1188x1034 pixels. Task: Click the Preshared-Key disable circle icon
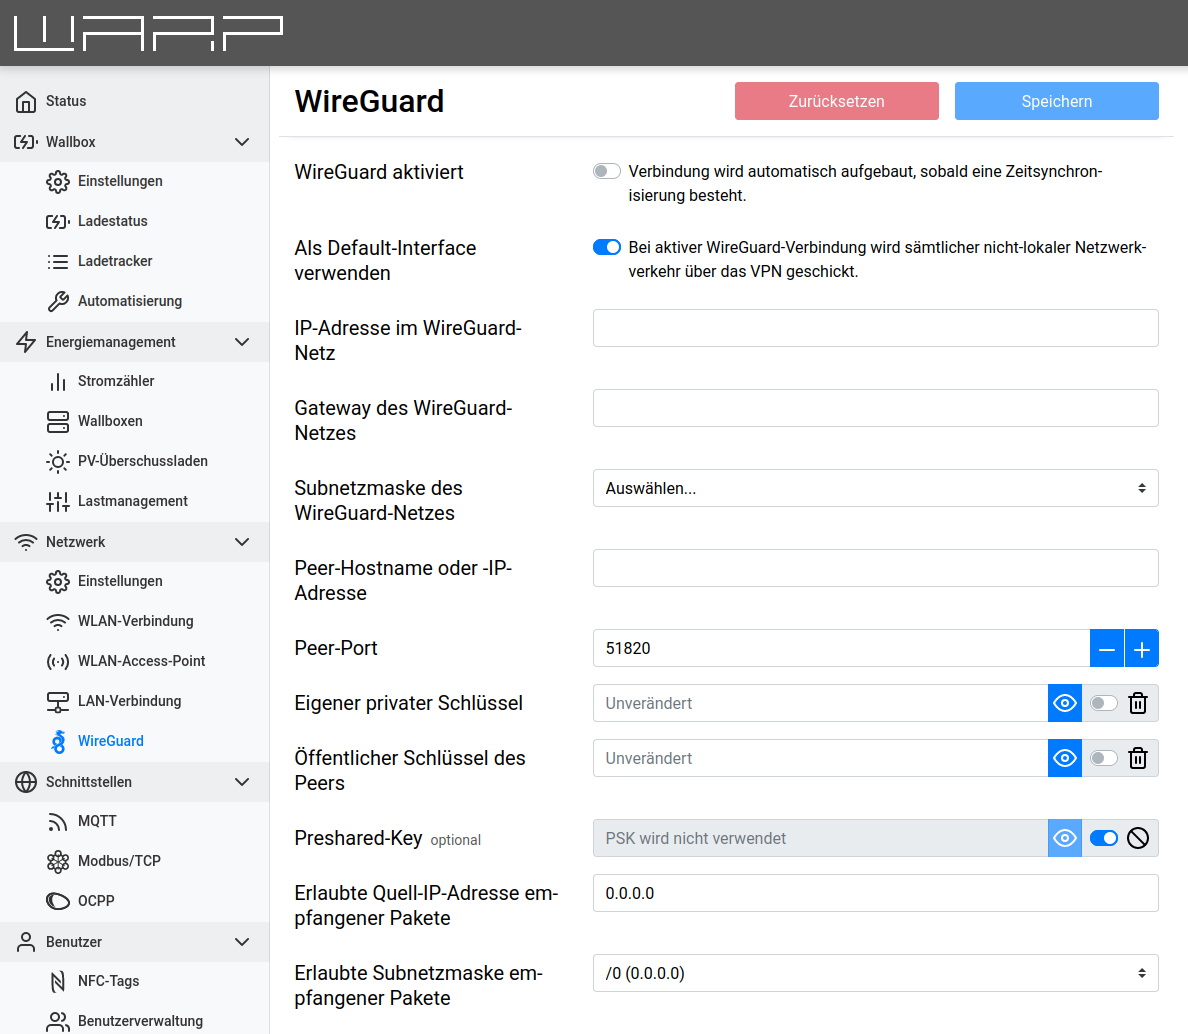coord(1137,838)
